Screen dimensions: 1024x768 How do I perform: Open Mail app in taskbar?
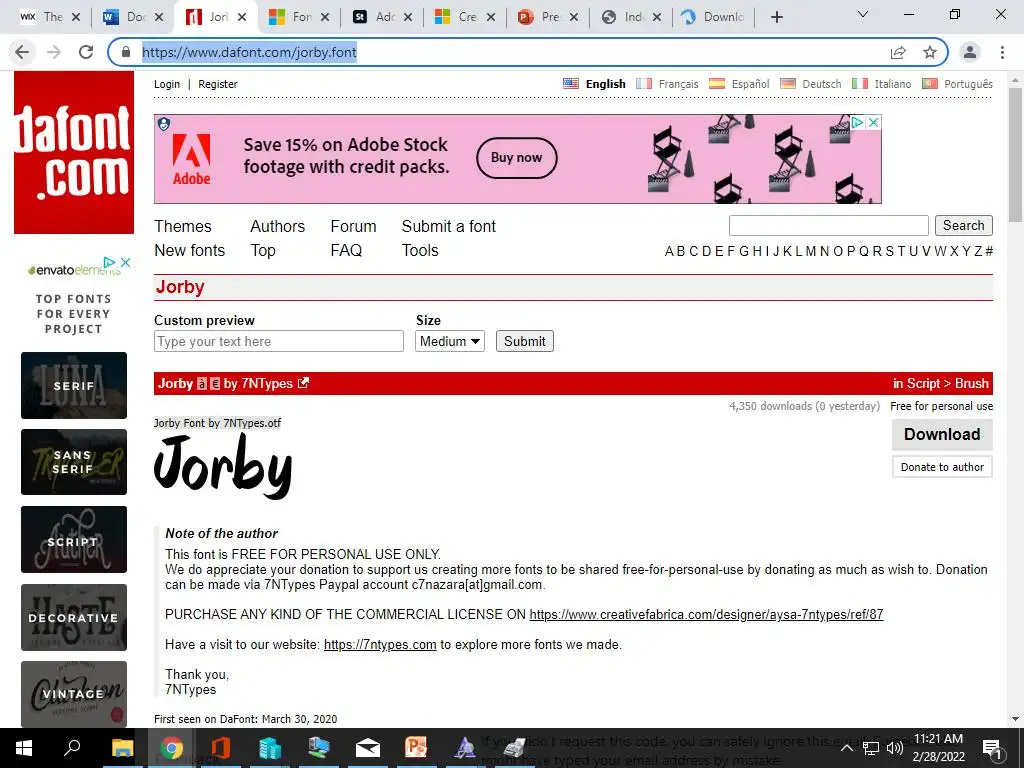point(368,748)
